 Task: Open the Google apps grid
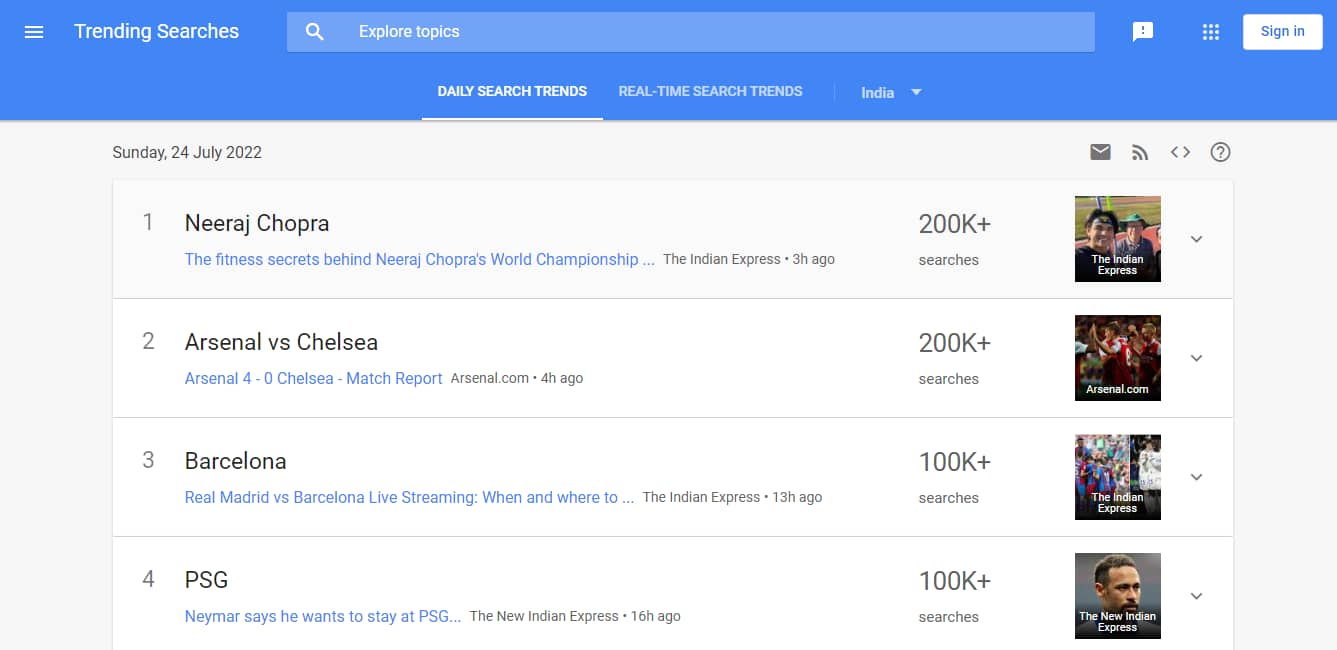tap(1211, 32)
